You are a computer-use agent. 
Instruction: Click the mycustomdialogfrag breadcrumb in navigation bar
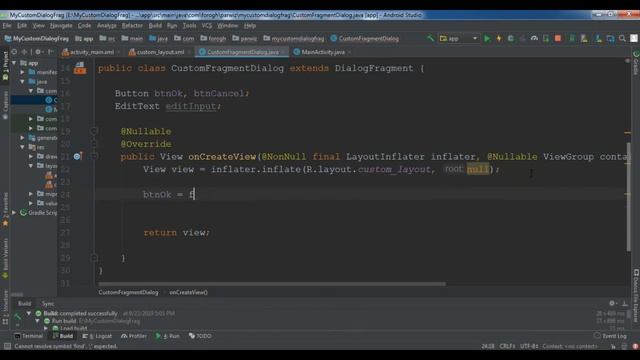pyautogui.click(x=293, y=38)
